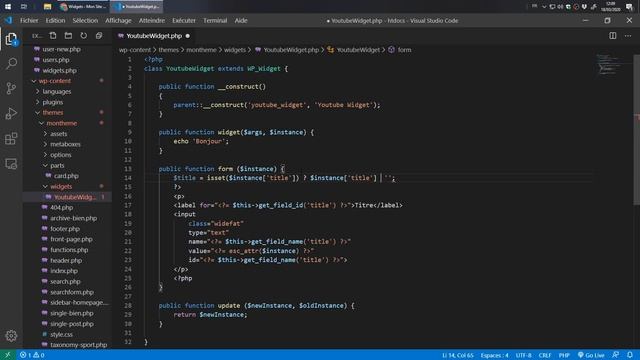Click the montheme breadcrumb segment

click(201, 50)
